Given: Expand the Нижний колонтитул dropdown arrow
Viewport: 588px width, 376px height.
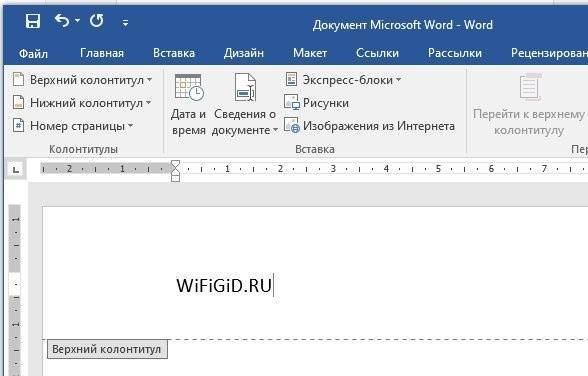Looking at the screenshot, I should point(148,103).
